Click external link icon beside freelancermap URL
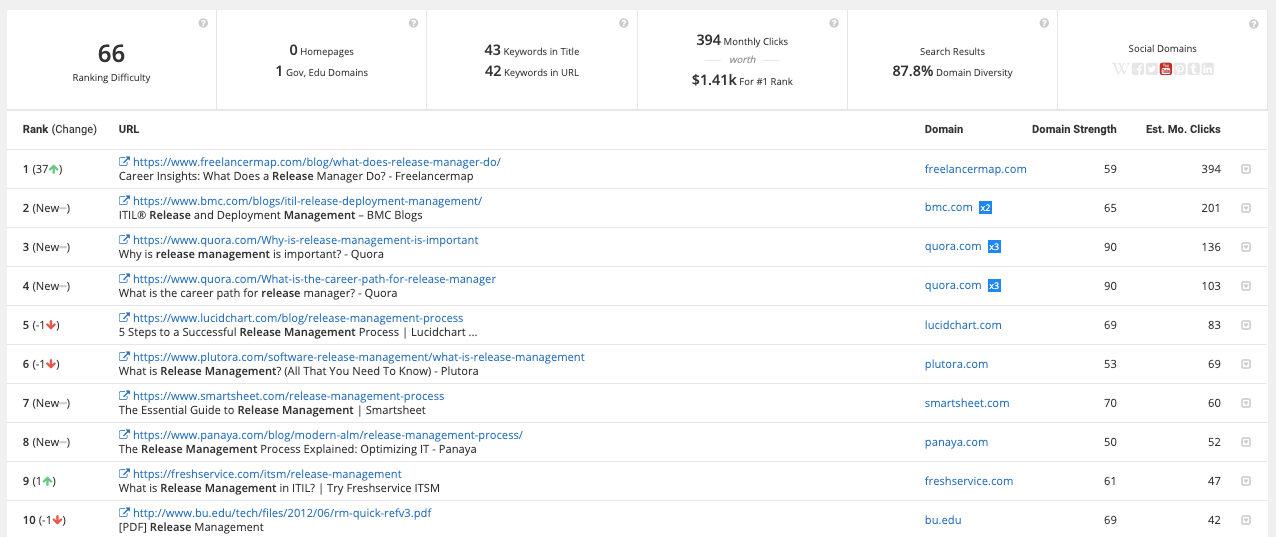Viewport: 1276px width, 537px height. point(124,162)
